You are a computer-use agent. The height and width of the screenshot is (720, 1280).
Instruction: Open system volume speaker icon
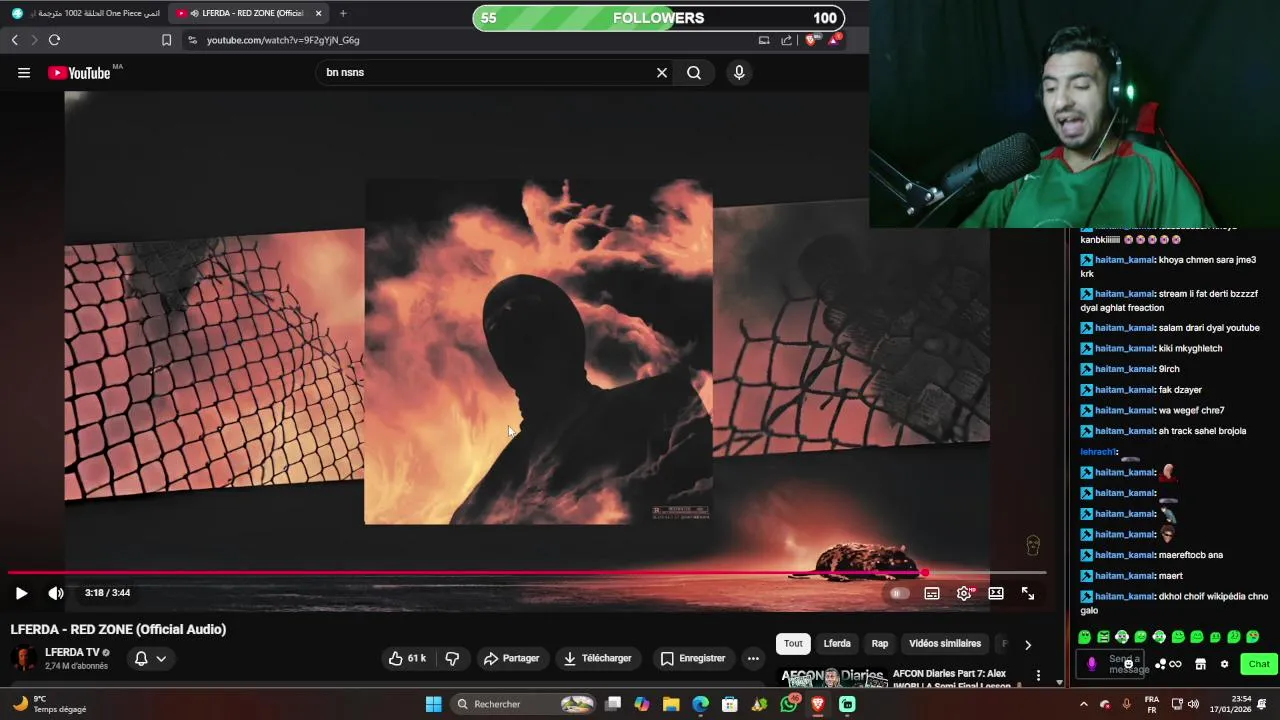click(x=1193, y=704)
